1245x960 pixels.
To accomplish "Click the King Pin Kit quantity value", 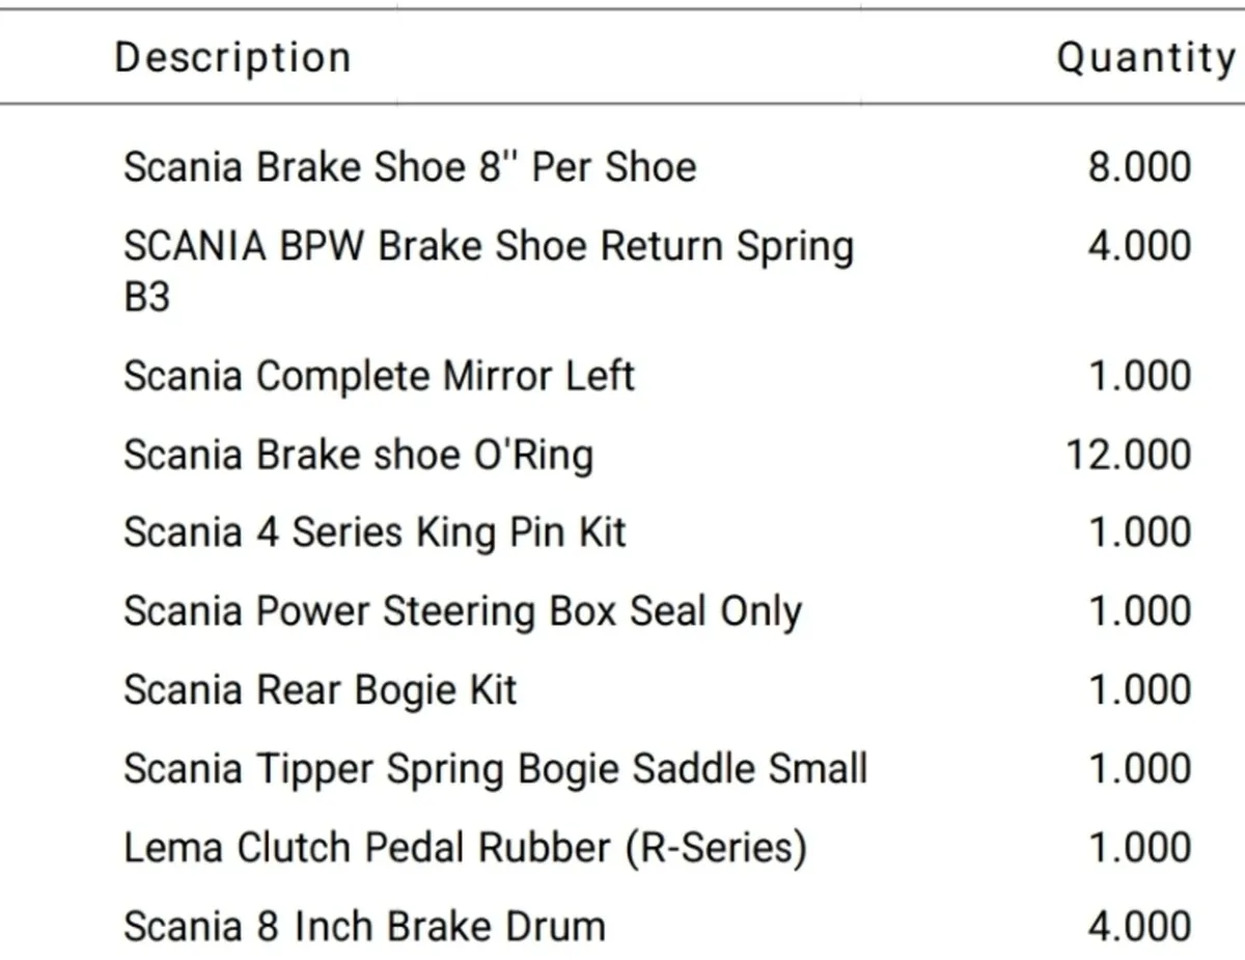I will pos(1139,532).
